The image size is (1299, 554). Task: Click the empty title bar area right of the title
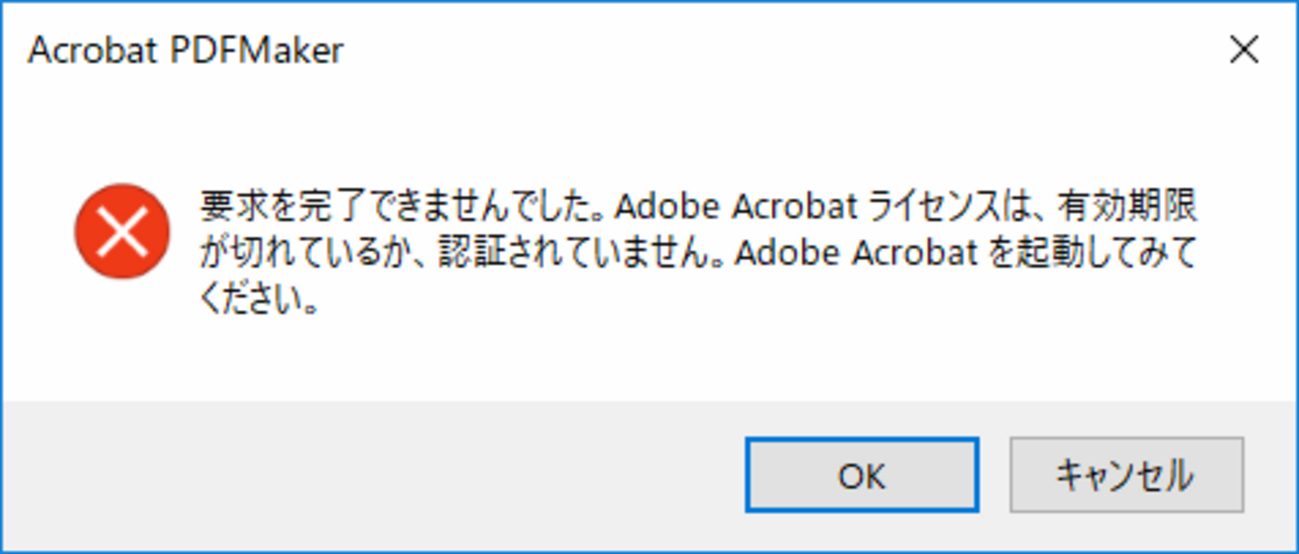(750, 51)
